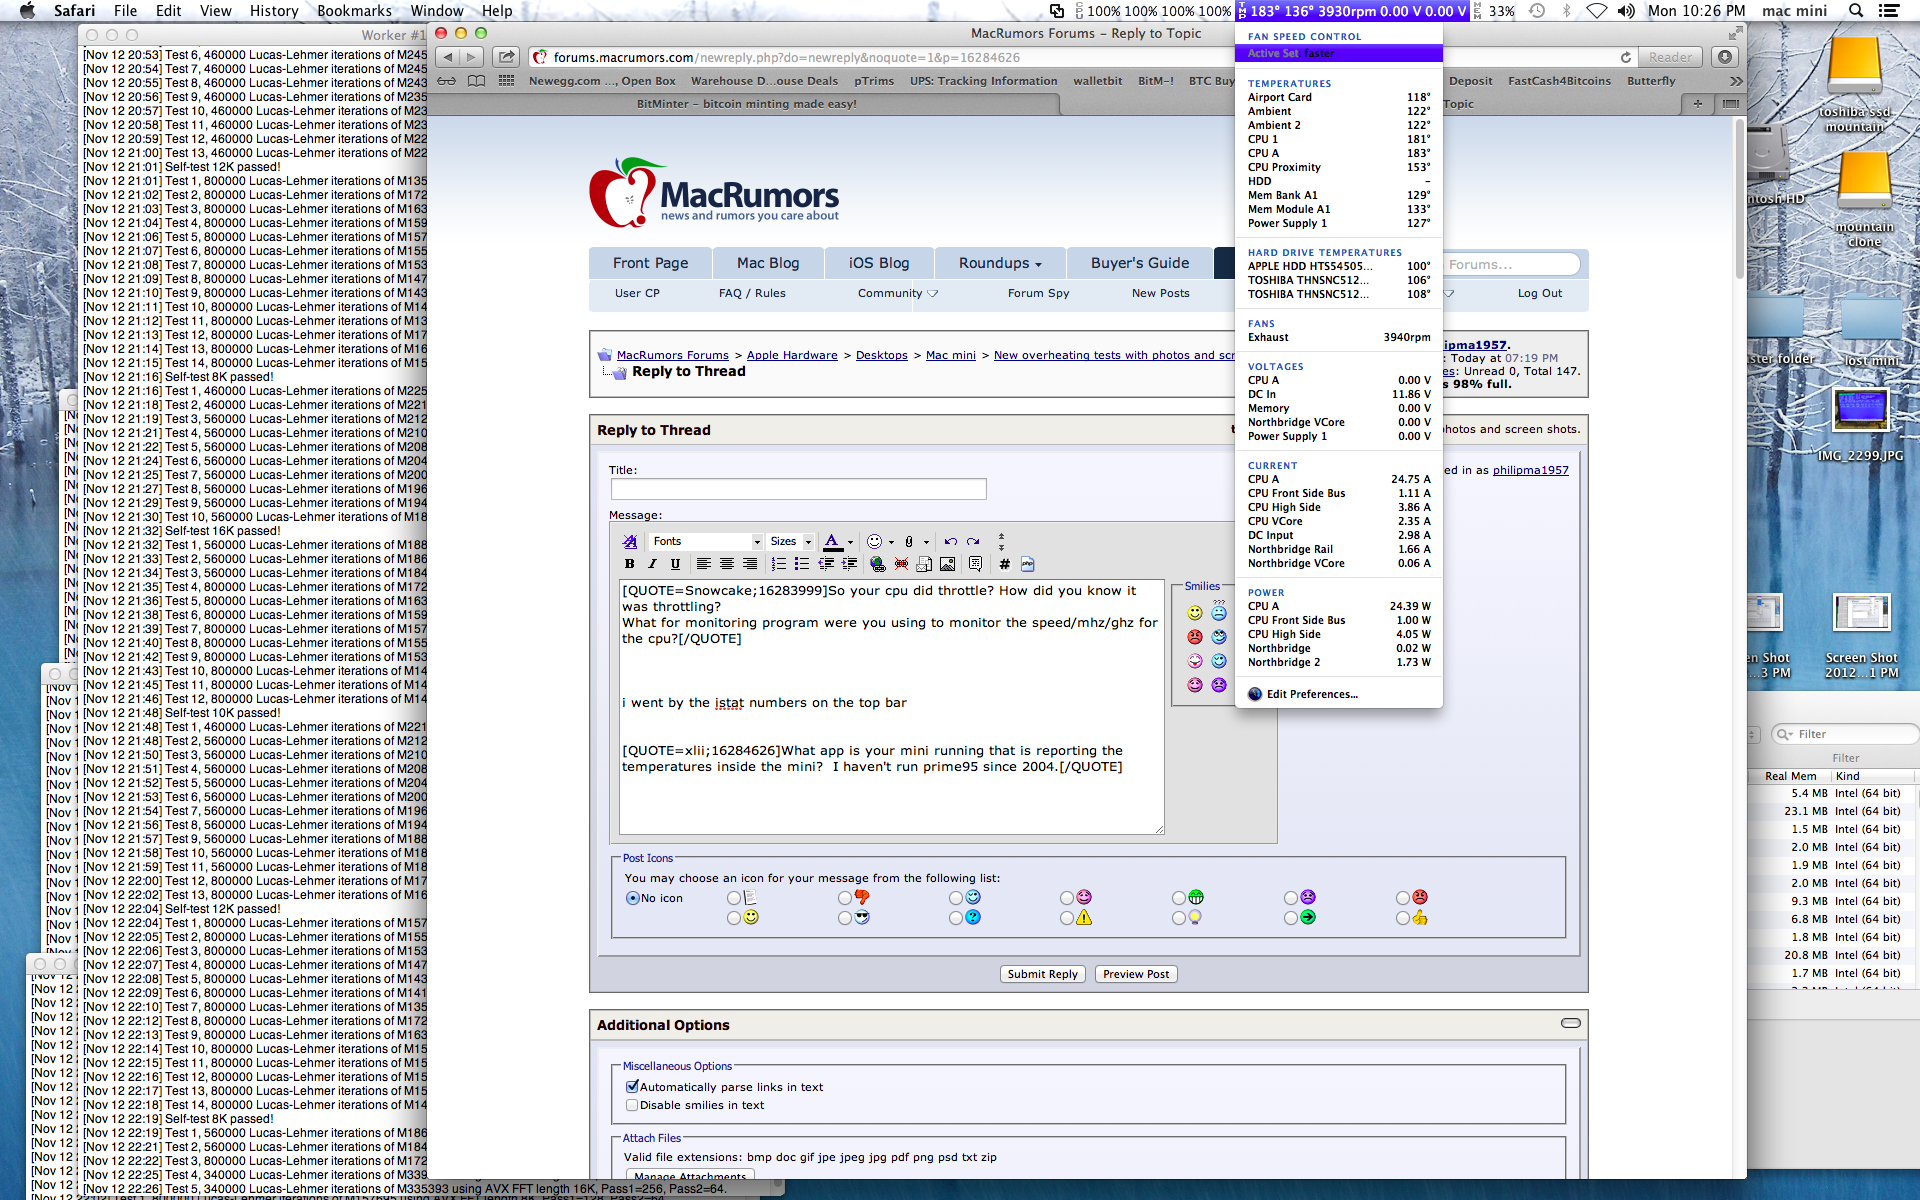Wrap selection in quote tags icon
This screenshot has width=1920, height=1200.
(975, 564)
